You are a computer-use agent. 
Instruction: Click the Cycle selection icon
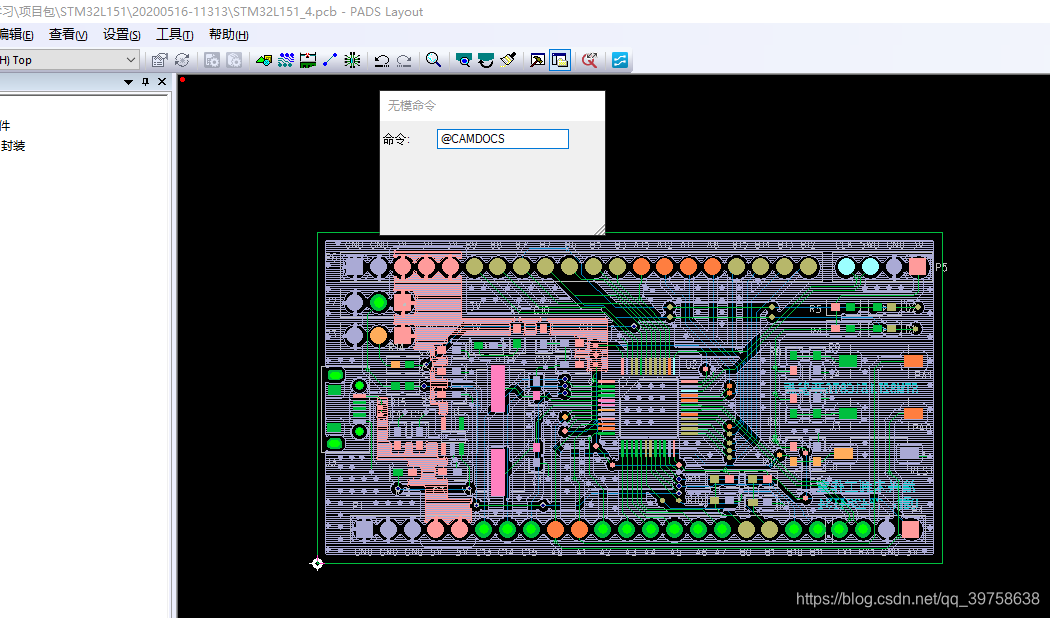pyautogui.click(x=181, y=60)
